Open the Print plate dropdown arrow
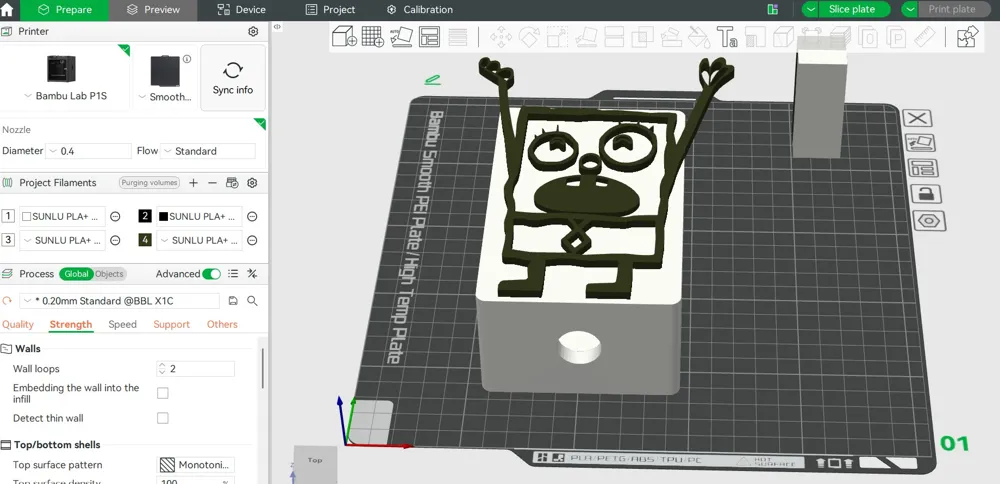 click(x=910, y=9)
